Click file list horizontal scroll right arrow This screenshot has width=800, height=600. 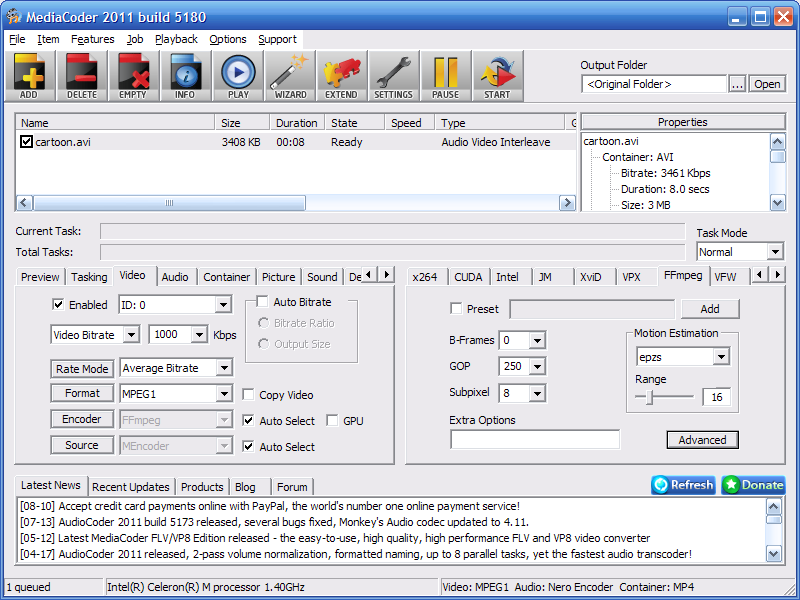pyautogui.click(x=567, y=203)
